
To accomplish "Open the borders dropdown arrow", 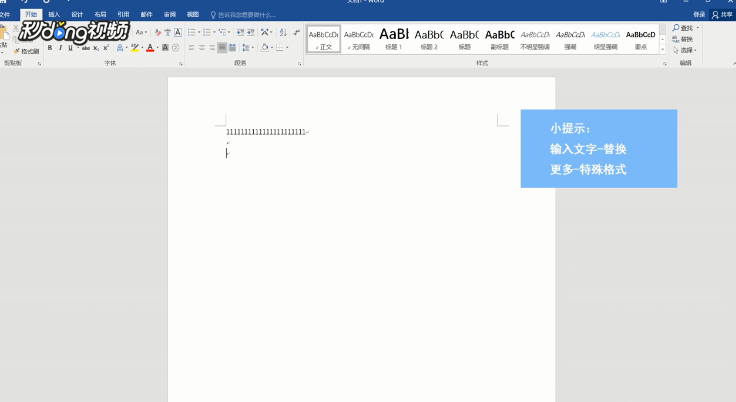I will pos(287,47).
